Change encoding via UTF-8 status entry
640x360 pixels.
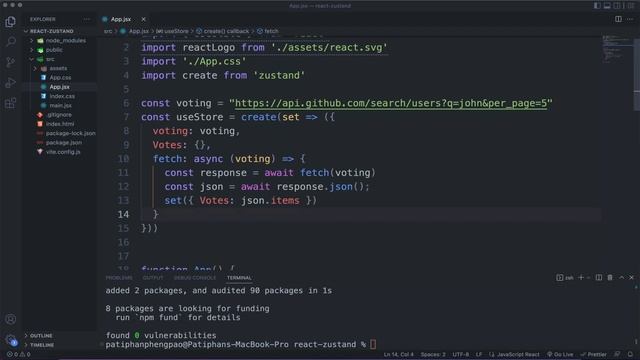[x=460, y=354]
